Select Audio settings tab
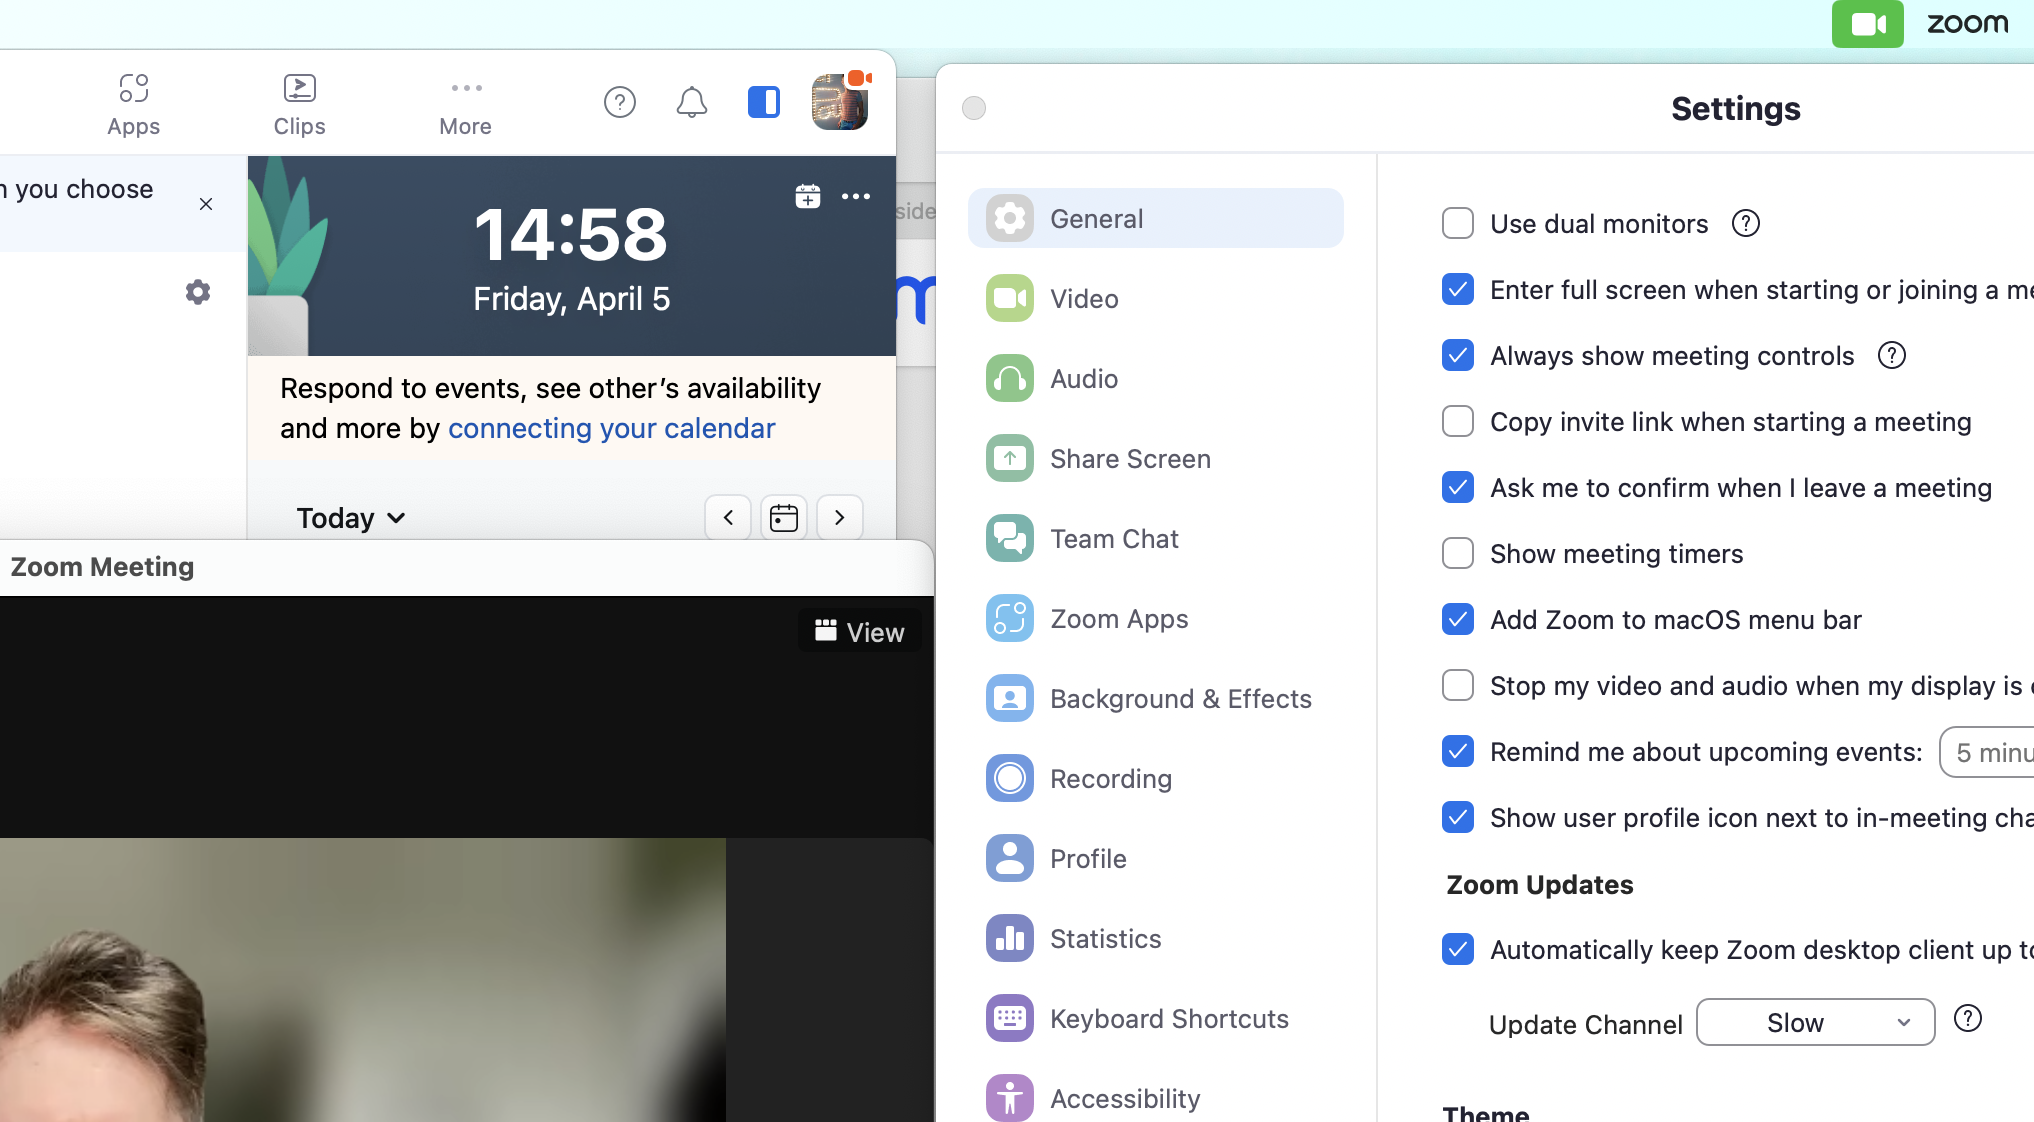The width and height of the screenshot is (2034, 1122). pos(1083,379)
